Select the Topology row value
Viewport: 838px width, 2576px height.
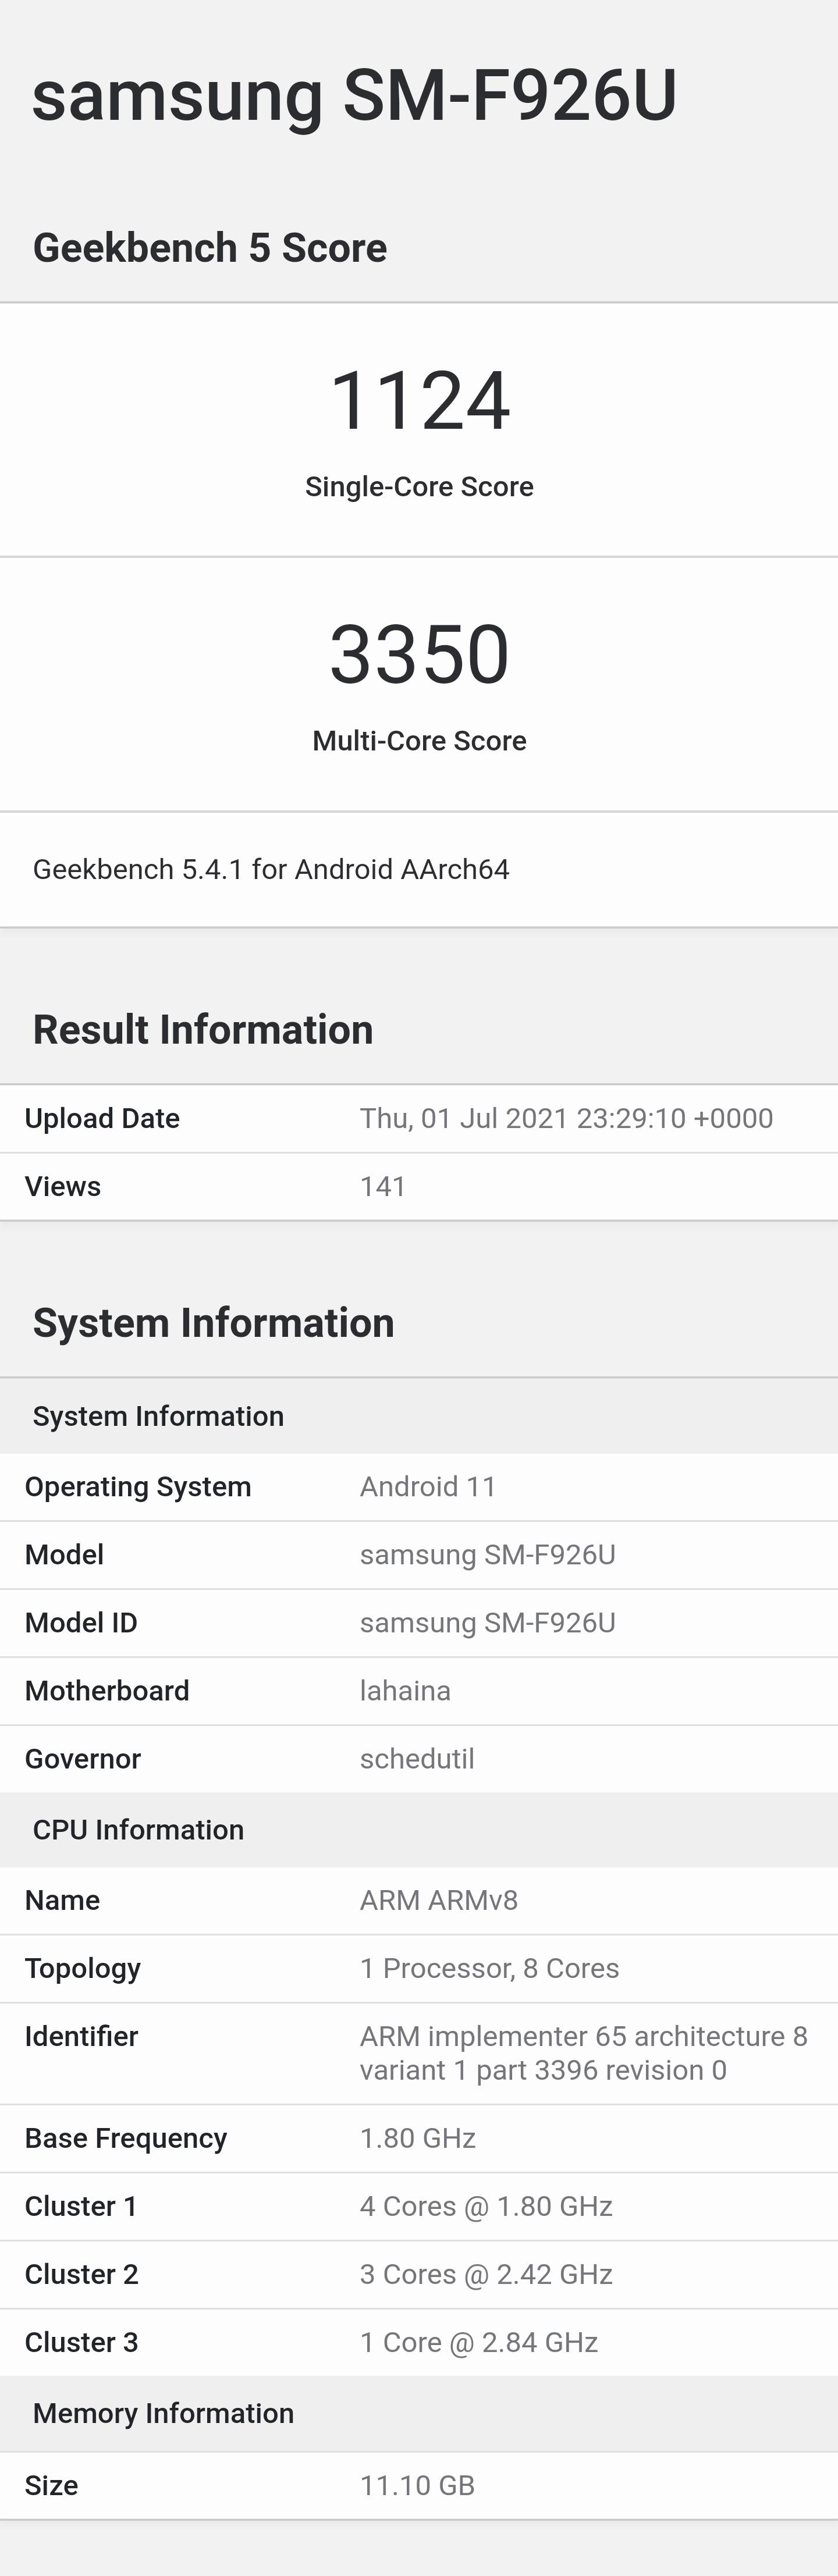[x=489, y=1968]
